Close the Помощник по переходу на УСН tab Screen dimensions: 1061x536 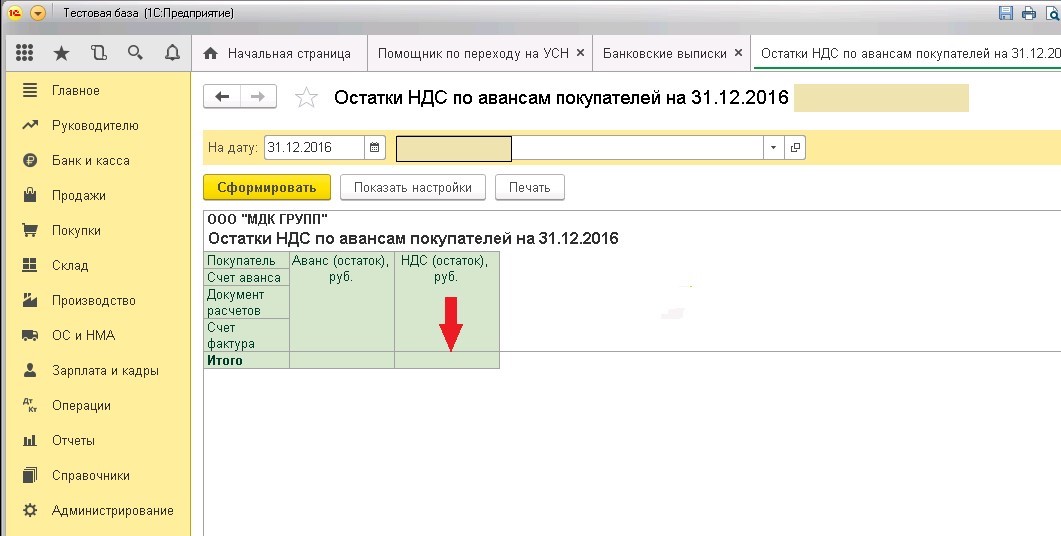[x=581, y=53]
